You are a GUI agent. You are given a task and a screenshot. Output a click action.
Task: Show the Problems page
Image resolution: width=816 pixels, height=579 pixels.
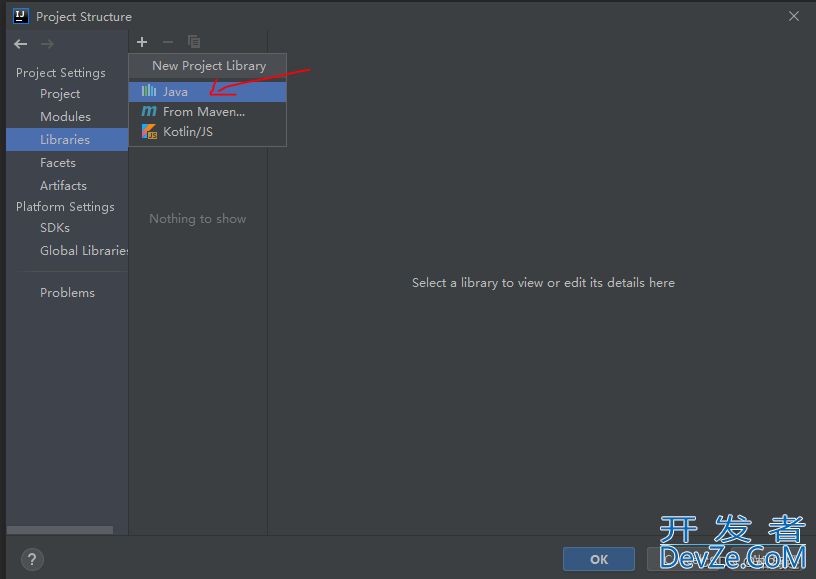[67, 293]
